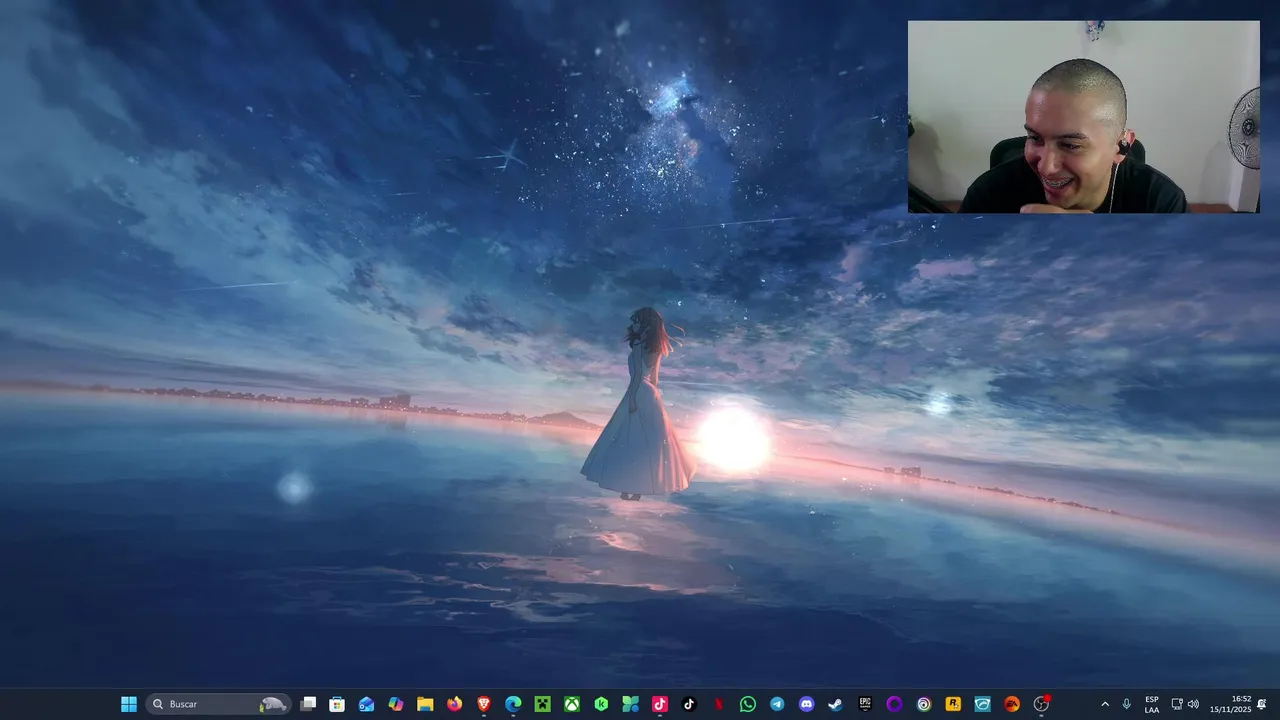Click the webcam overlay in the corner
Viewport: 1280px width, 720px height.
coord(1084,117)
